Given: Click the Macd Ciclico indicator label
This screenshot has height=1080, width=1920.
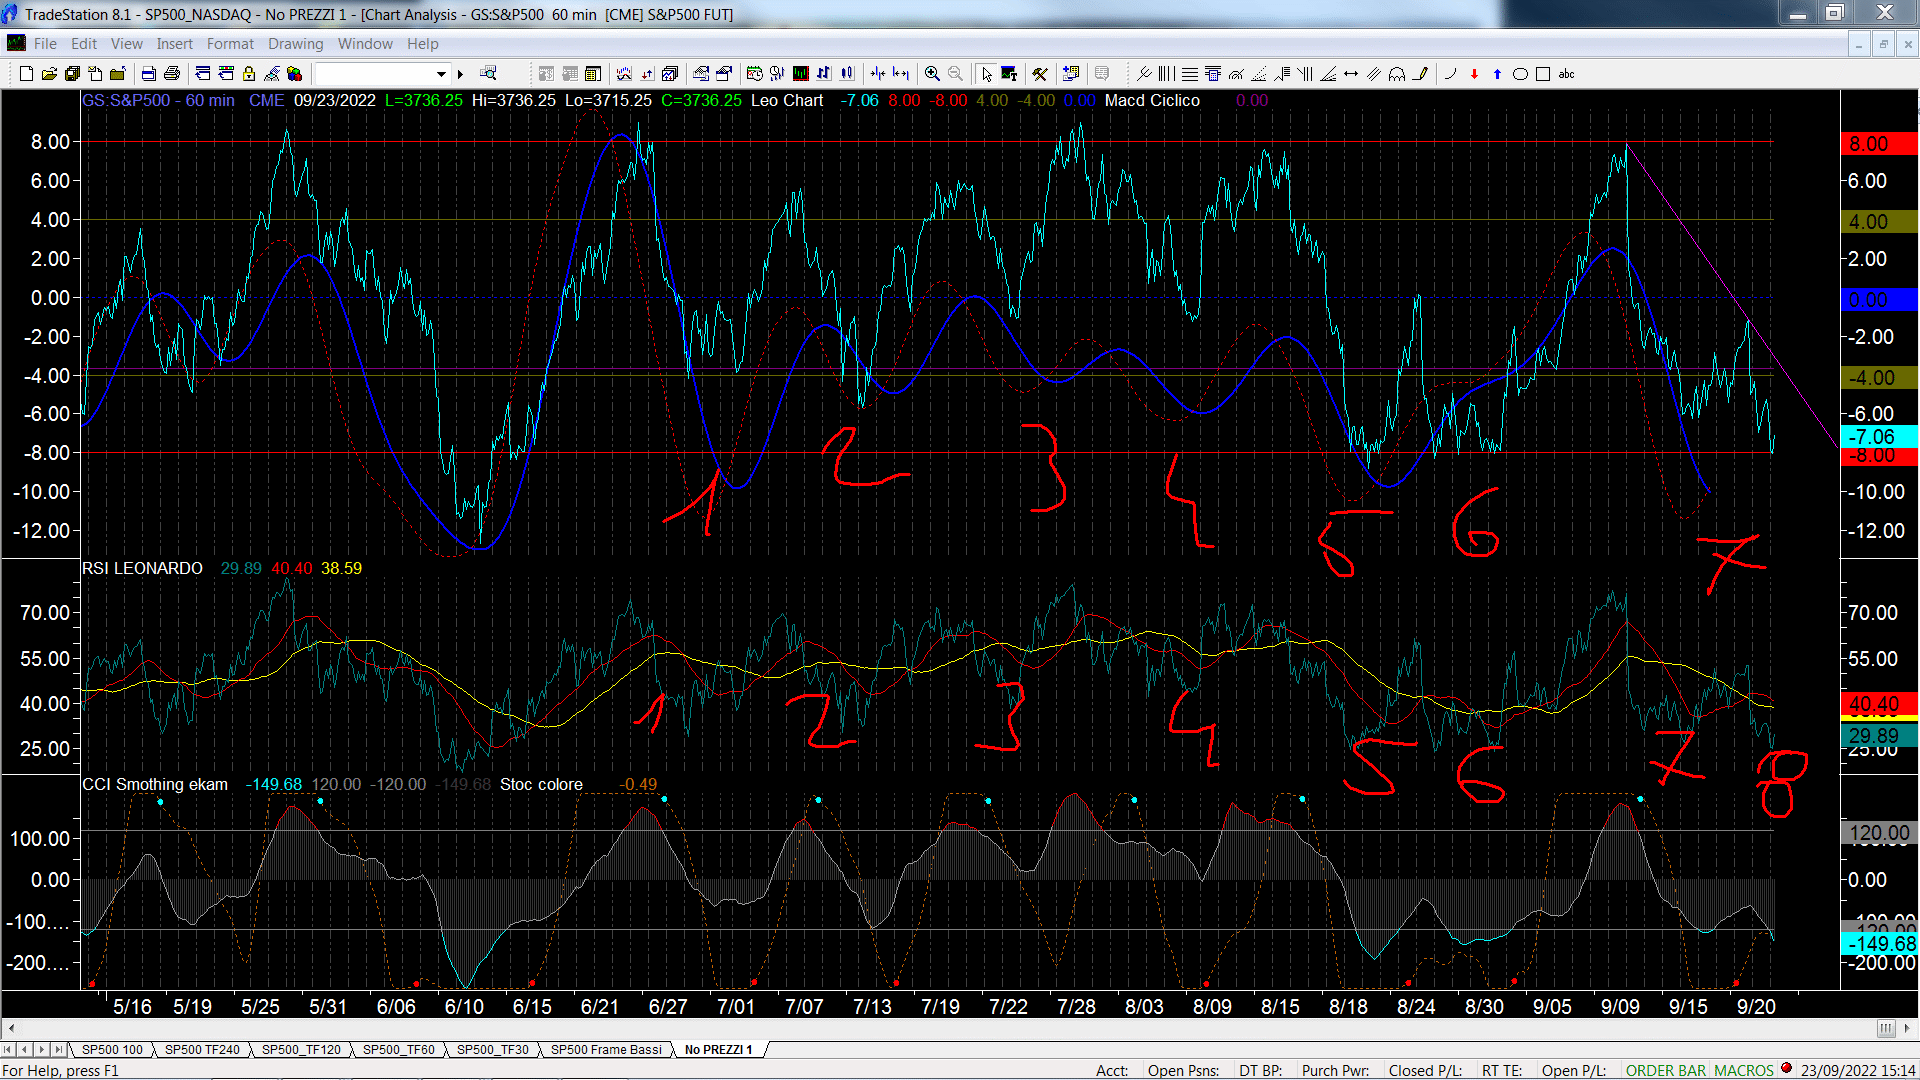Looking at the screenshot, I should [x=1152, y=100].
